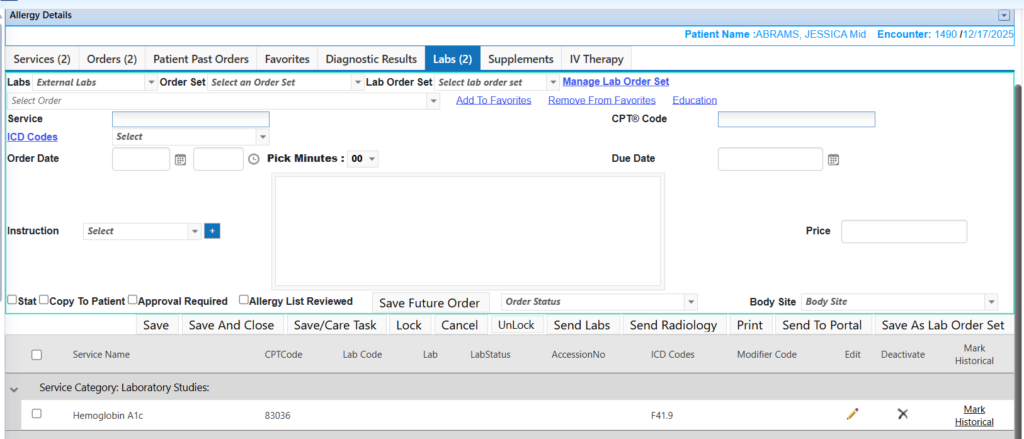This screenshot has width=1024, height=439.
Task: Edit Hemoglobin A1c with pencil icon
Action: point(852,414)
